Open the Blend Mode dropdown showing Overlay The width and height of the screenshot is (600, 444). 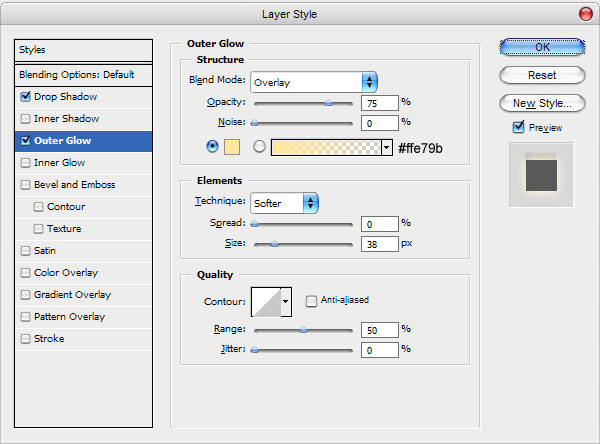pos(314,82)
